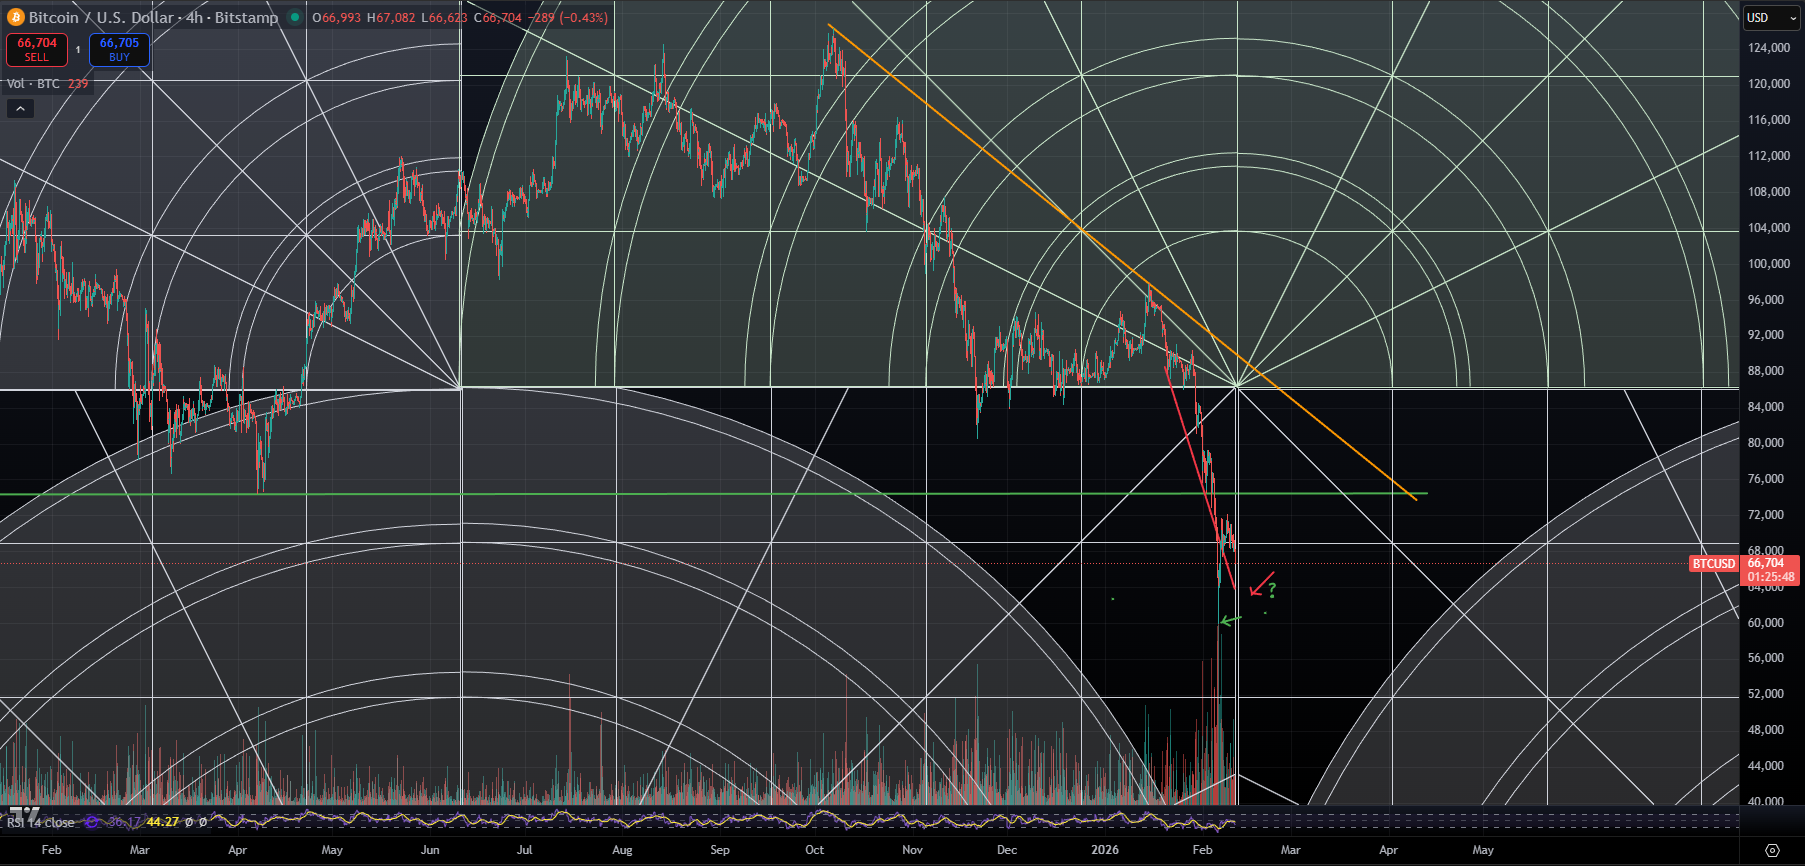This screenshot has width=1805, height=866.
Task: Click the "Jun" label on time axis
Action: (x=430, y=850)
